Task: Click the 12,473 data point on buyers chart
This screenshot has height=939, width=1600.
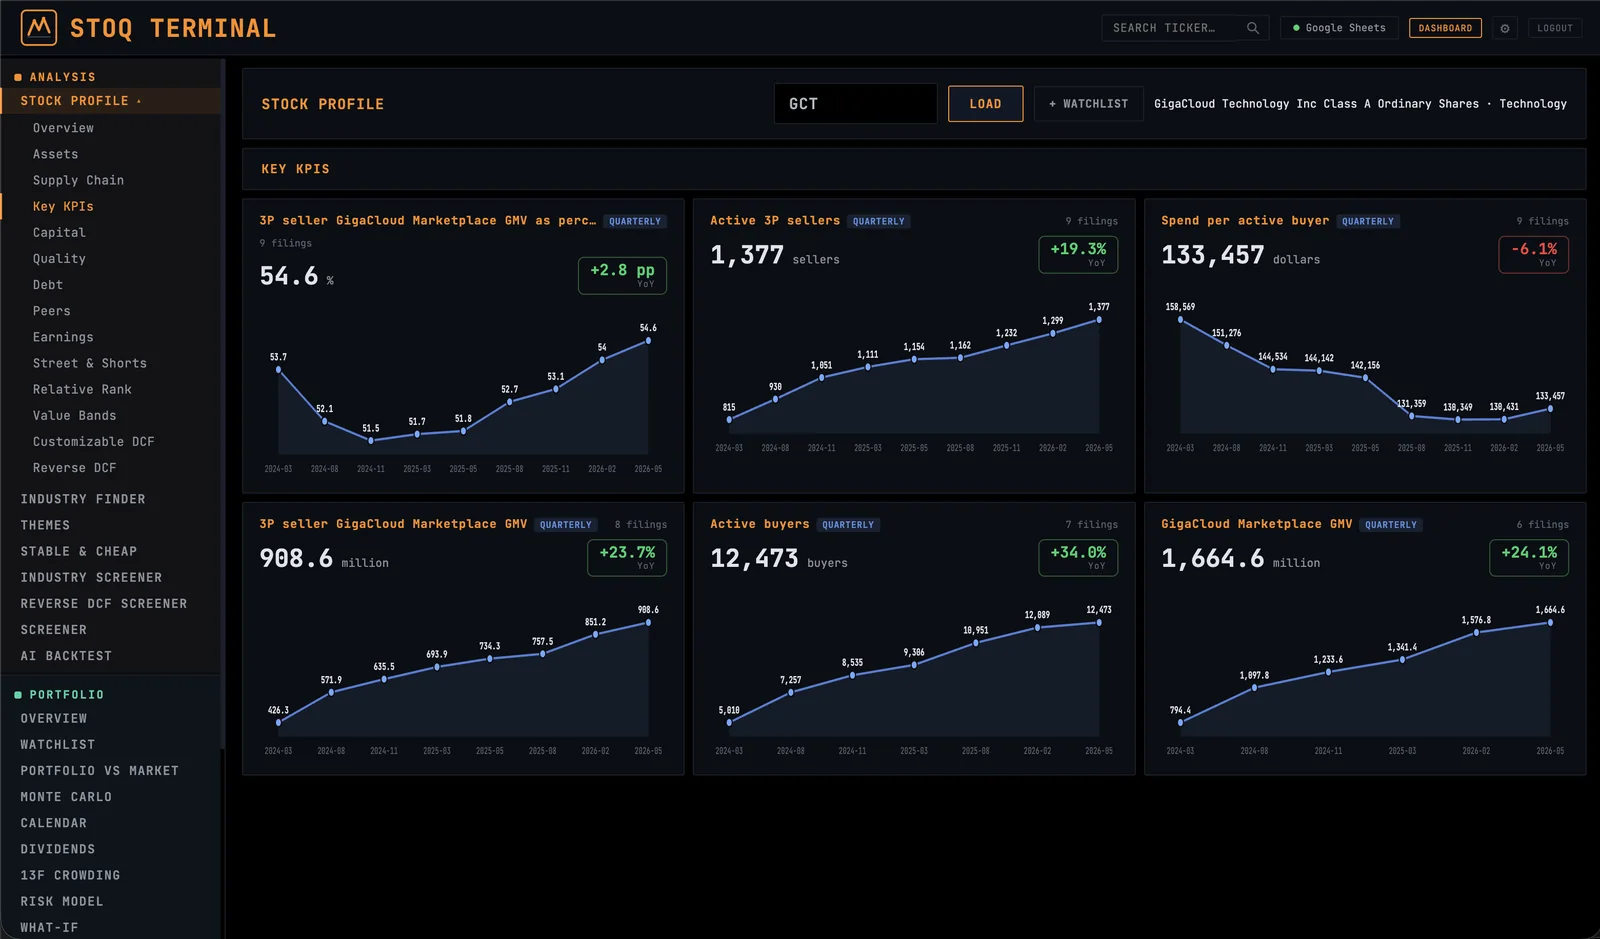Action: click(x=1099, y=623)
